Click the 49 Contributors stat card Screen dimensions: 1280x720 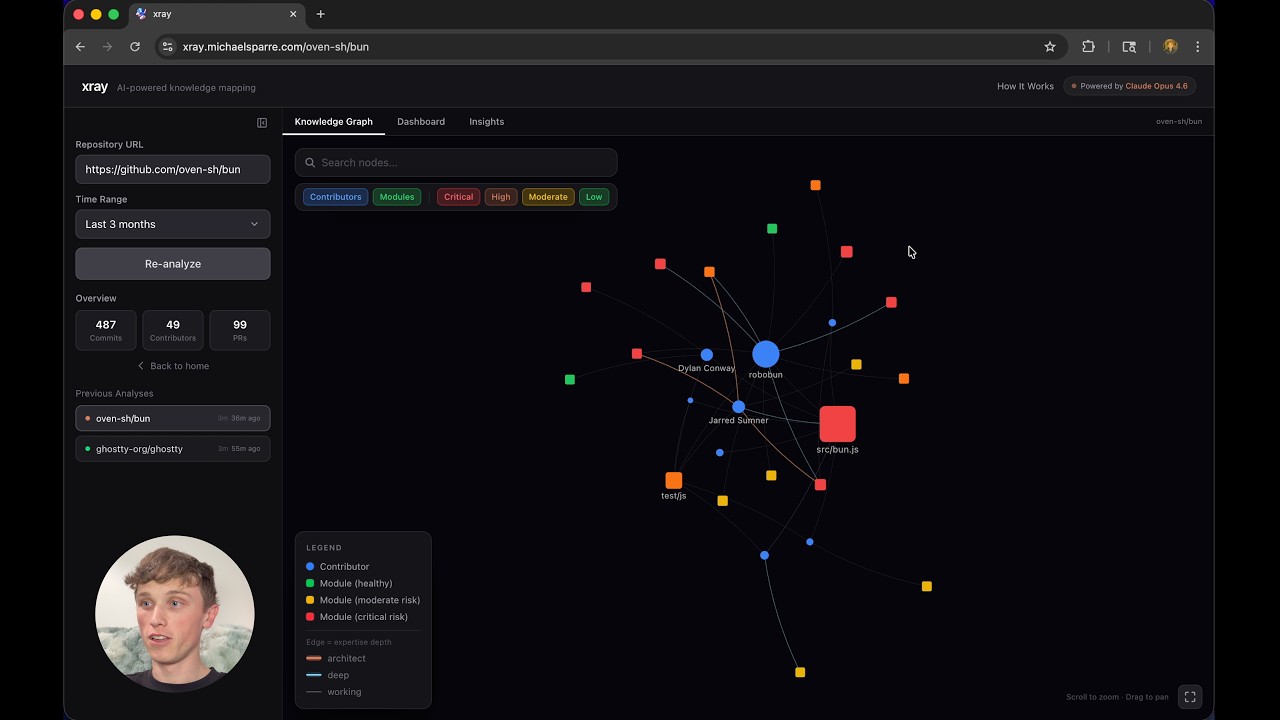(x=173, y=330)
